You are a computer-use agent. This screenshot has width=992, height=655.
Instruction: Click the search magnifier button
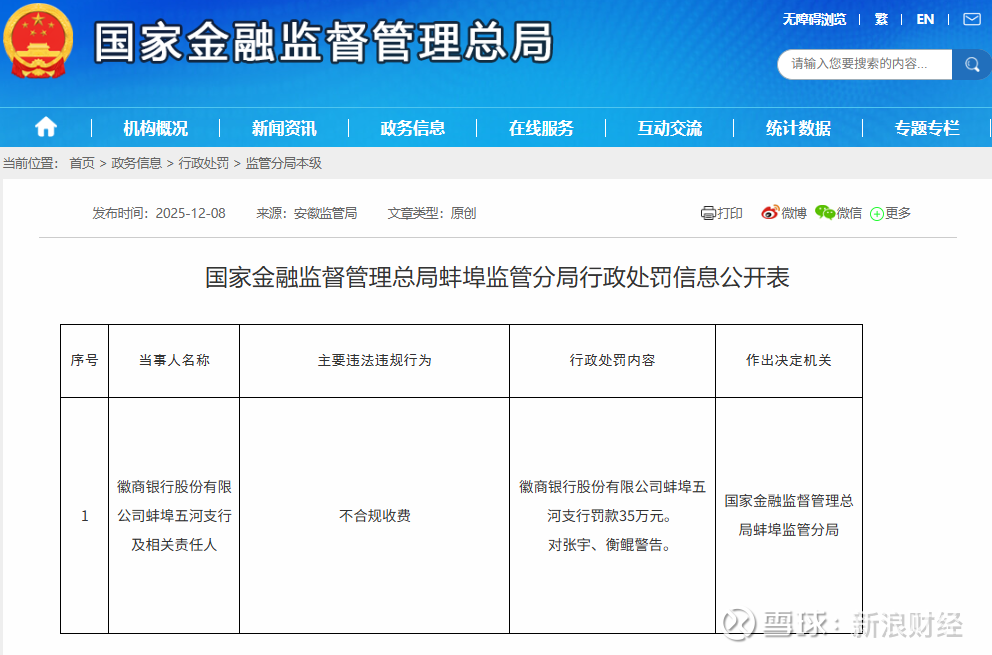[x=971, y=65]
